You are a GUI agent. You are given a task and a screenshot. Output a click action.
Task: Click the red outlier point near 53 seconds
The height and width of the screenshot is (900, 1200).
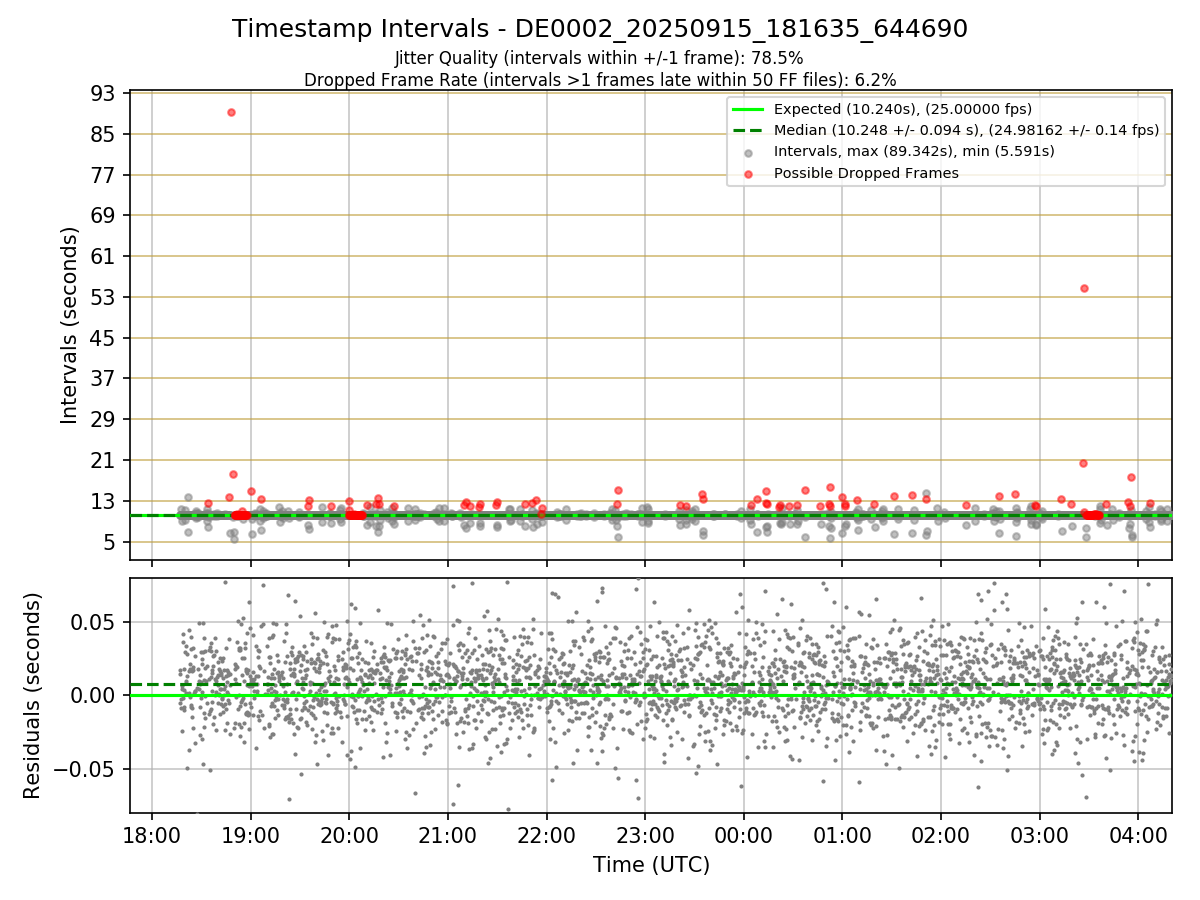1084,288
